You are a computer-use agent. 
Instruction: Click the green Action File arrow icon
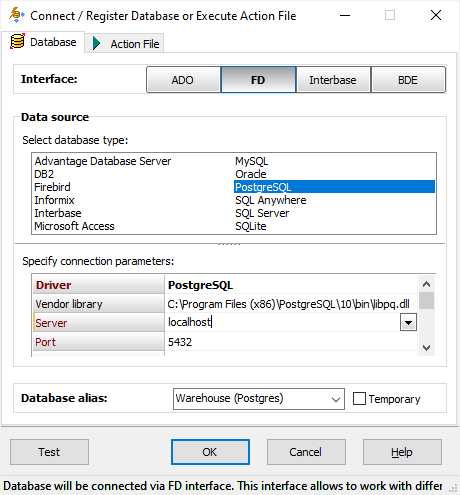coord(96,43)
